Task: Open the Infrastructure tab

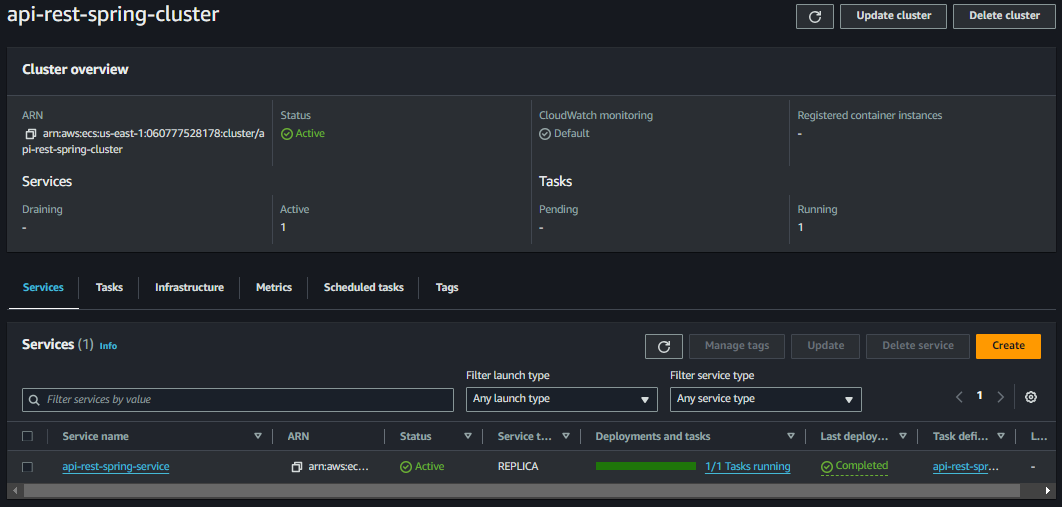Action: [190, 288]
